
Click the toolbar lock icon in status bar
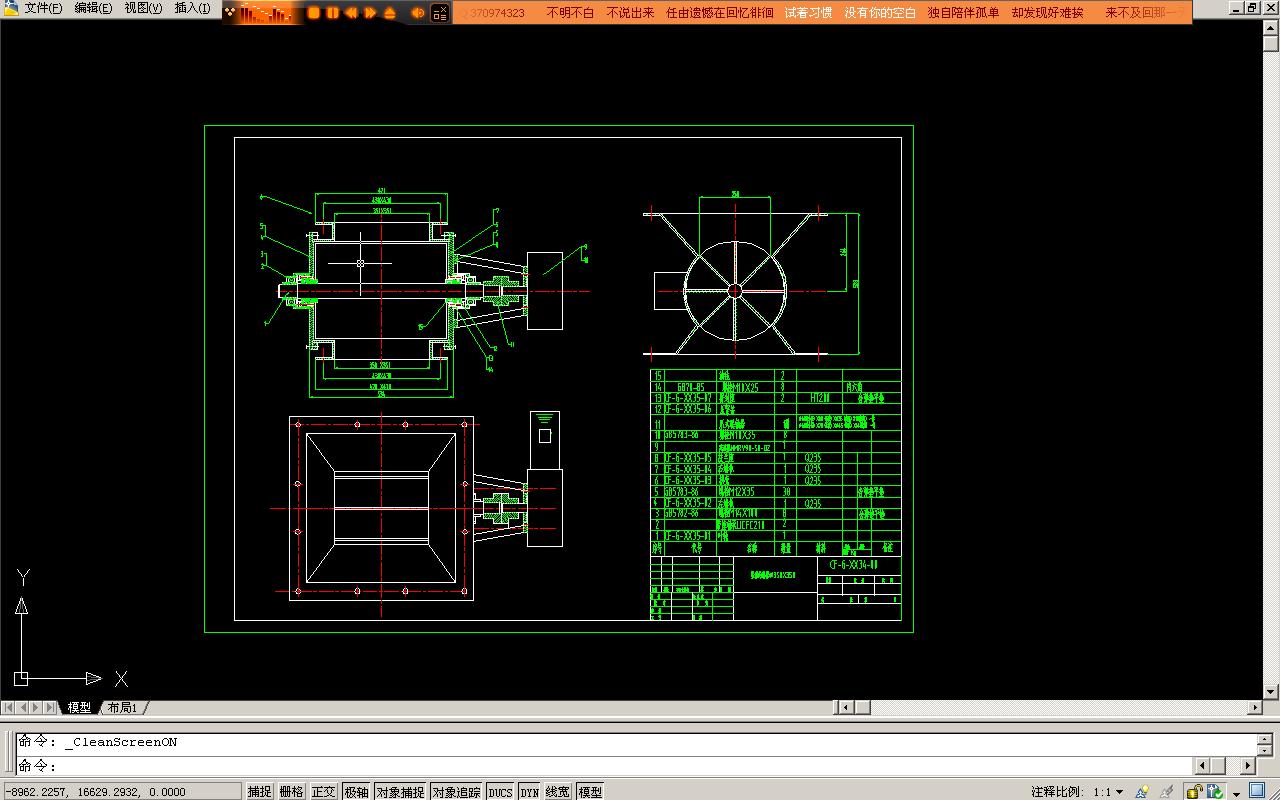(1194, 792)
